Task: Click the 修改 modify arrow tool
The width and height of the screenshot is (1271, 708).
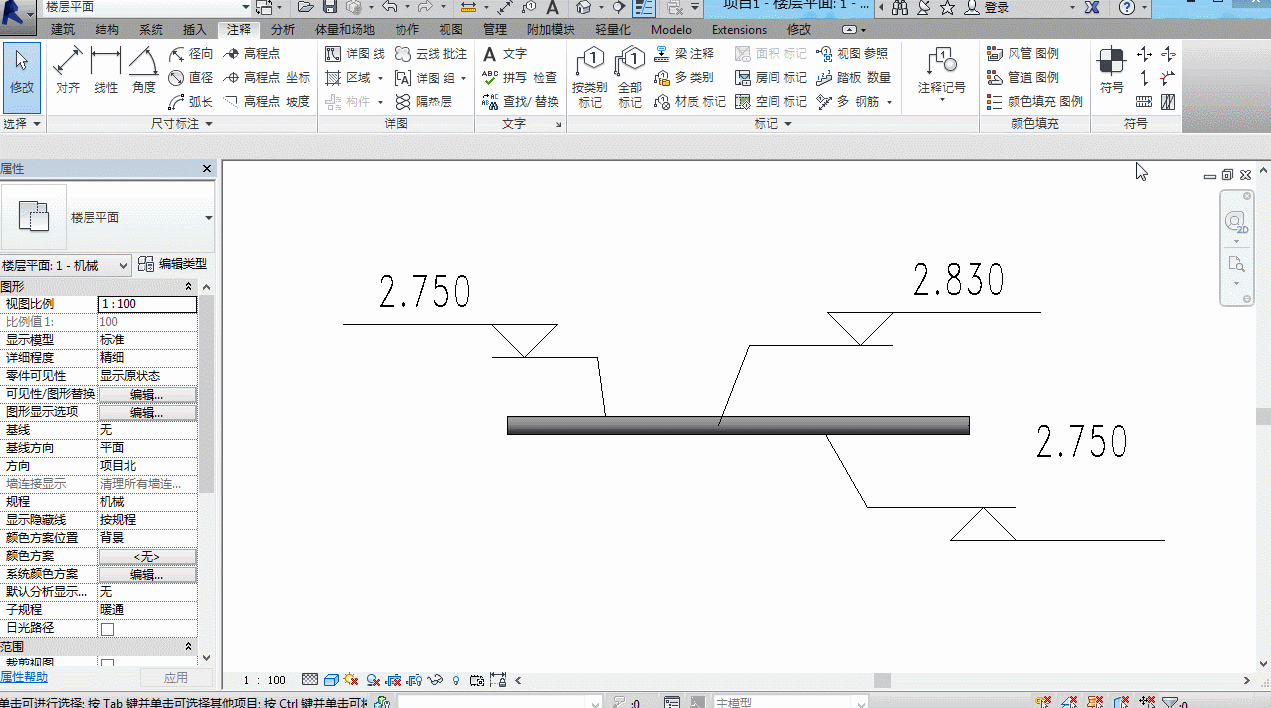Action: [22, 72]
